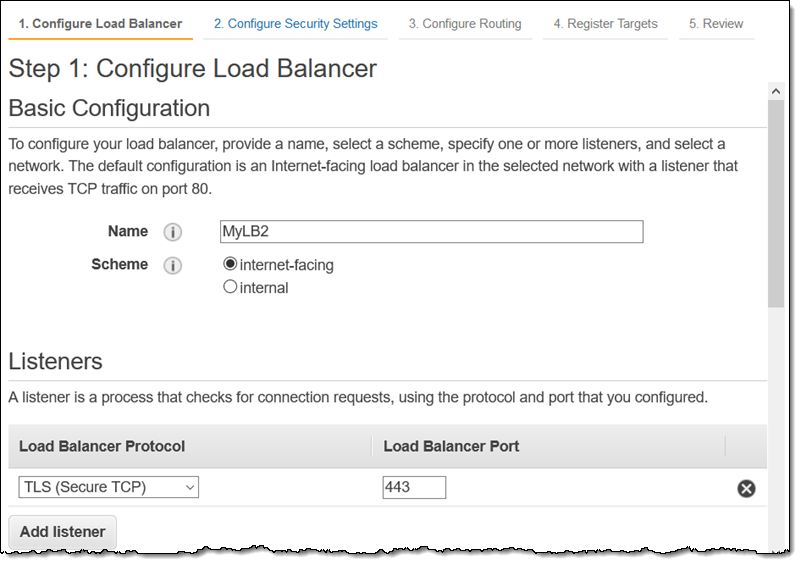Remove the TLS listener with the X icon

pos(746,488)
